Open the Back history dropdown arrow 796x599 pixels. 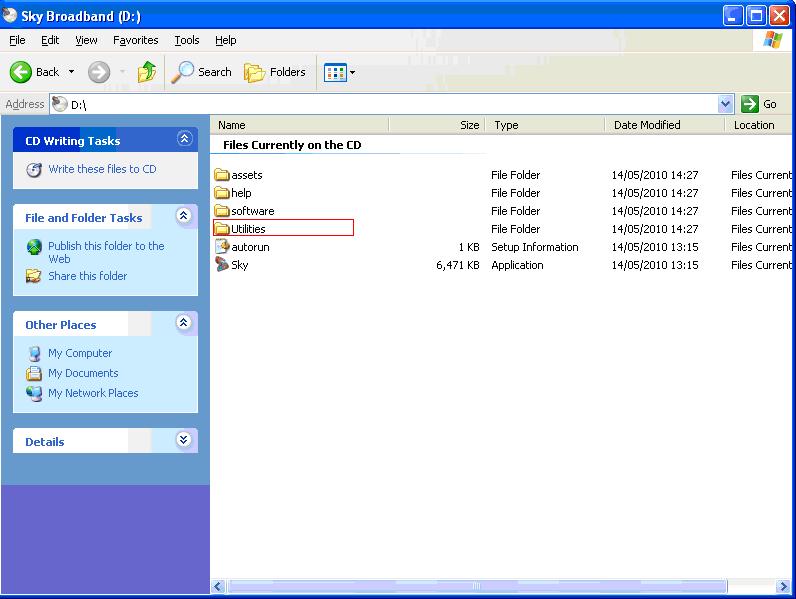click(72, 72)
